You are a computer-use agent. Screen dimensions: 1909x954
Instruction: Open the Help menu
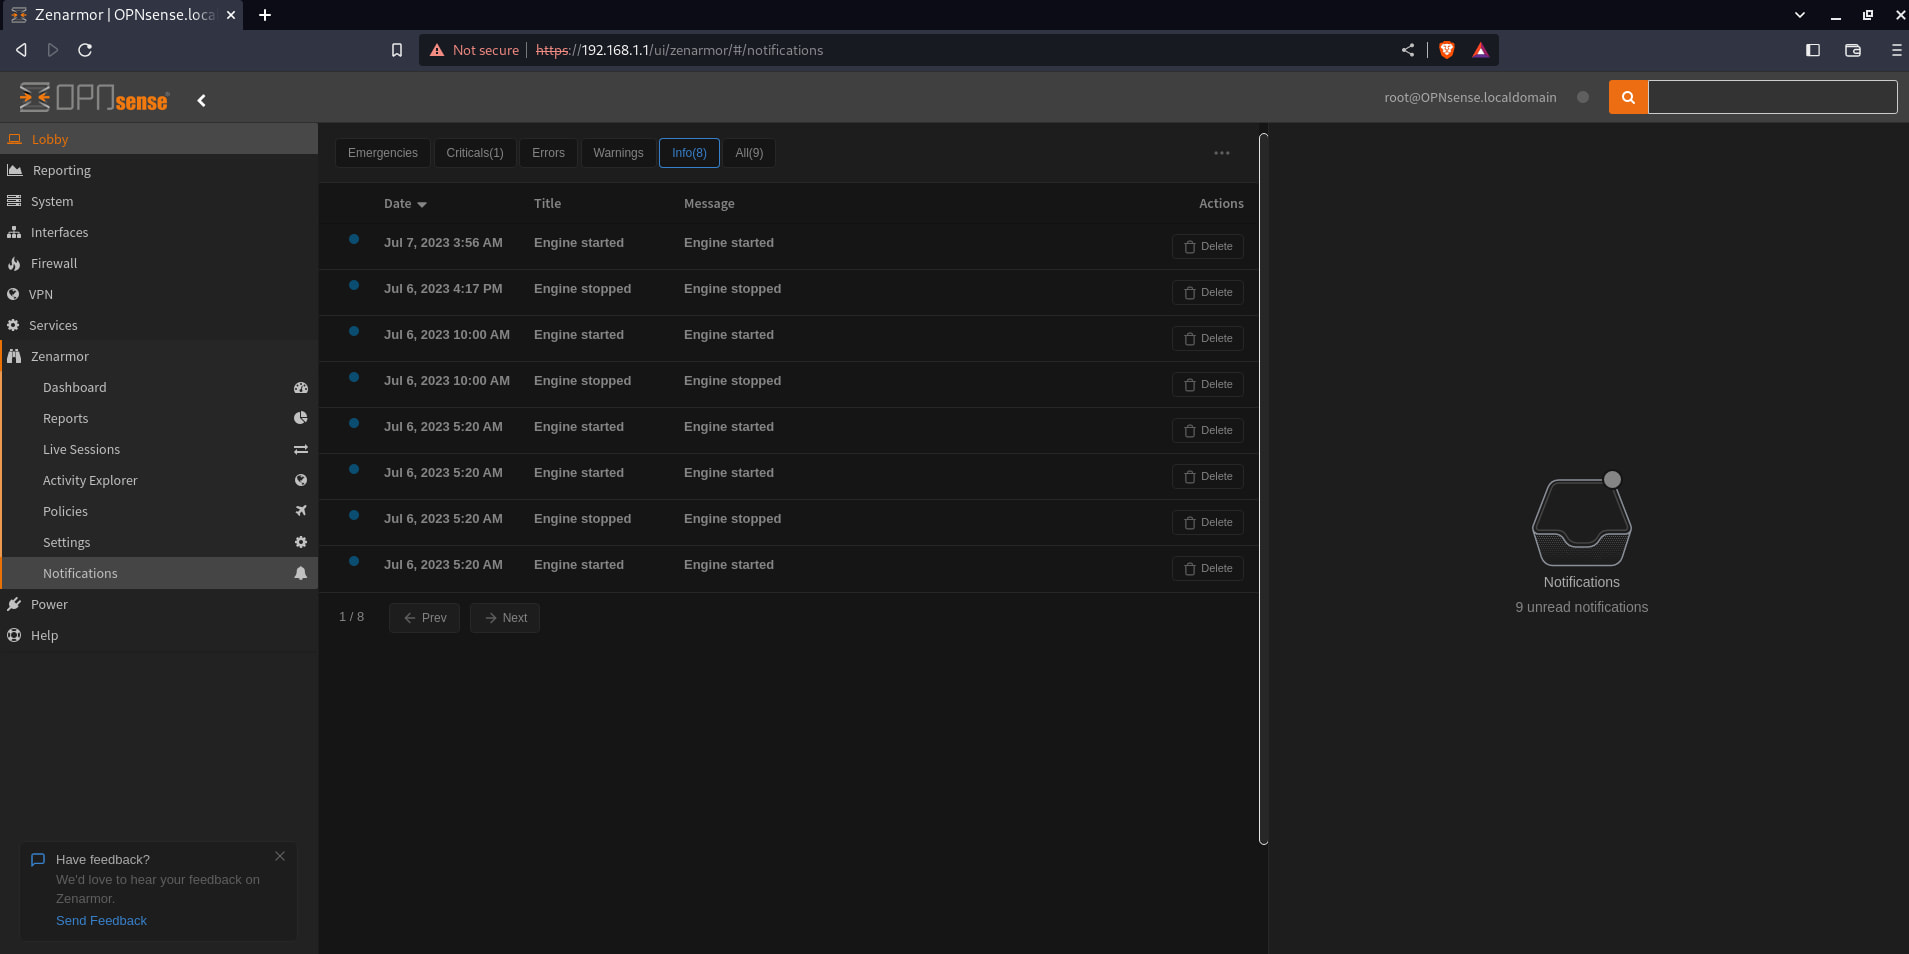coord(159,635)
